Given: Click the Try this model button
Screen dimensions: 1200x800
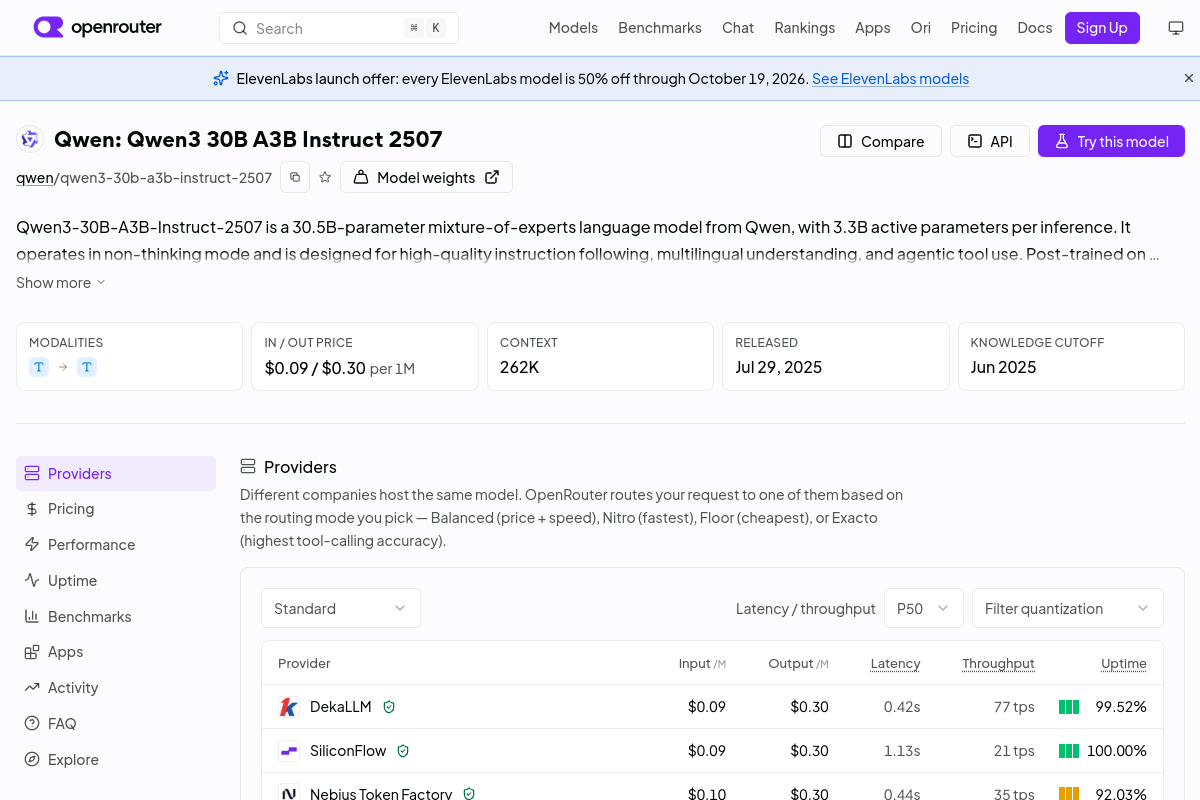Looking at the screenshot, I should tap(1111, 141).
